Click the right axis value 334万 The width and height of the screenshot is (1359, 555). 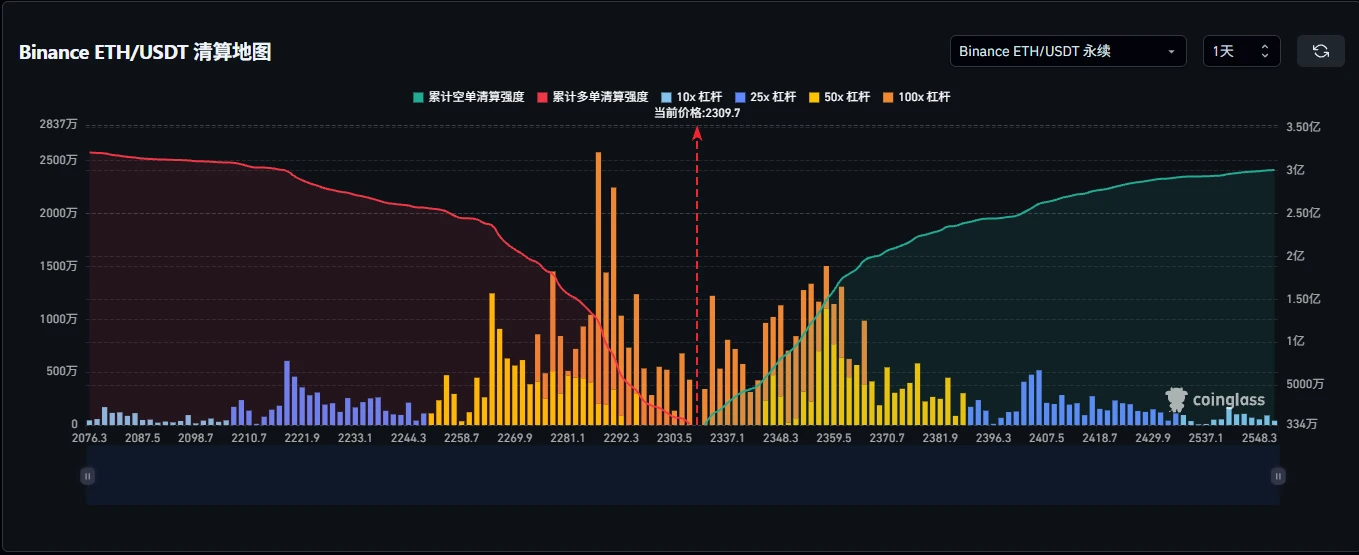[x=1303, y=425]
